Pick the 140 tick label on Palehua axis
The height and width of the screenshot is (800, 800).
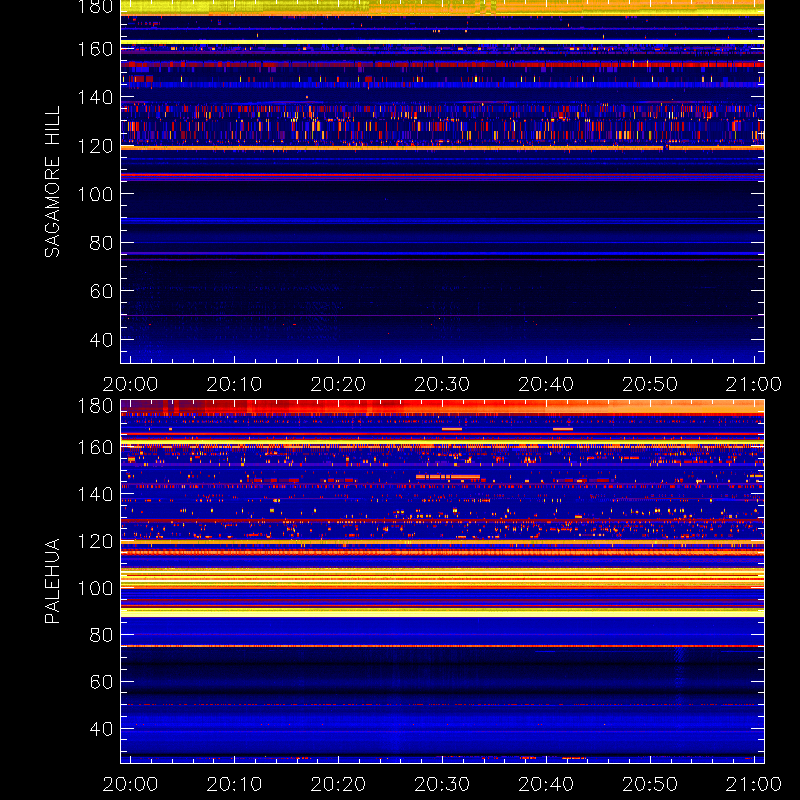pos(95,494)
